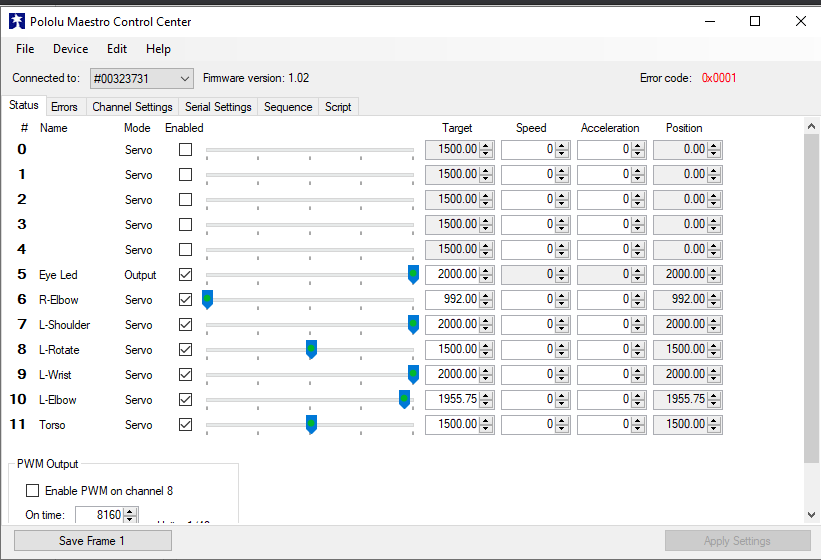
Task: Click the L-Rotate slider handle
Action: click(311, 350)
